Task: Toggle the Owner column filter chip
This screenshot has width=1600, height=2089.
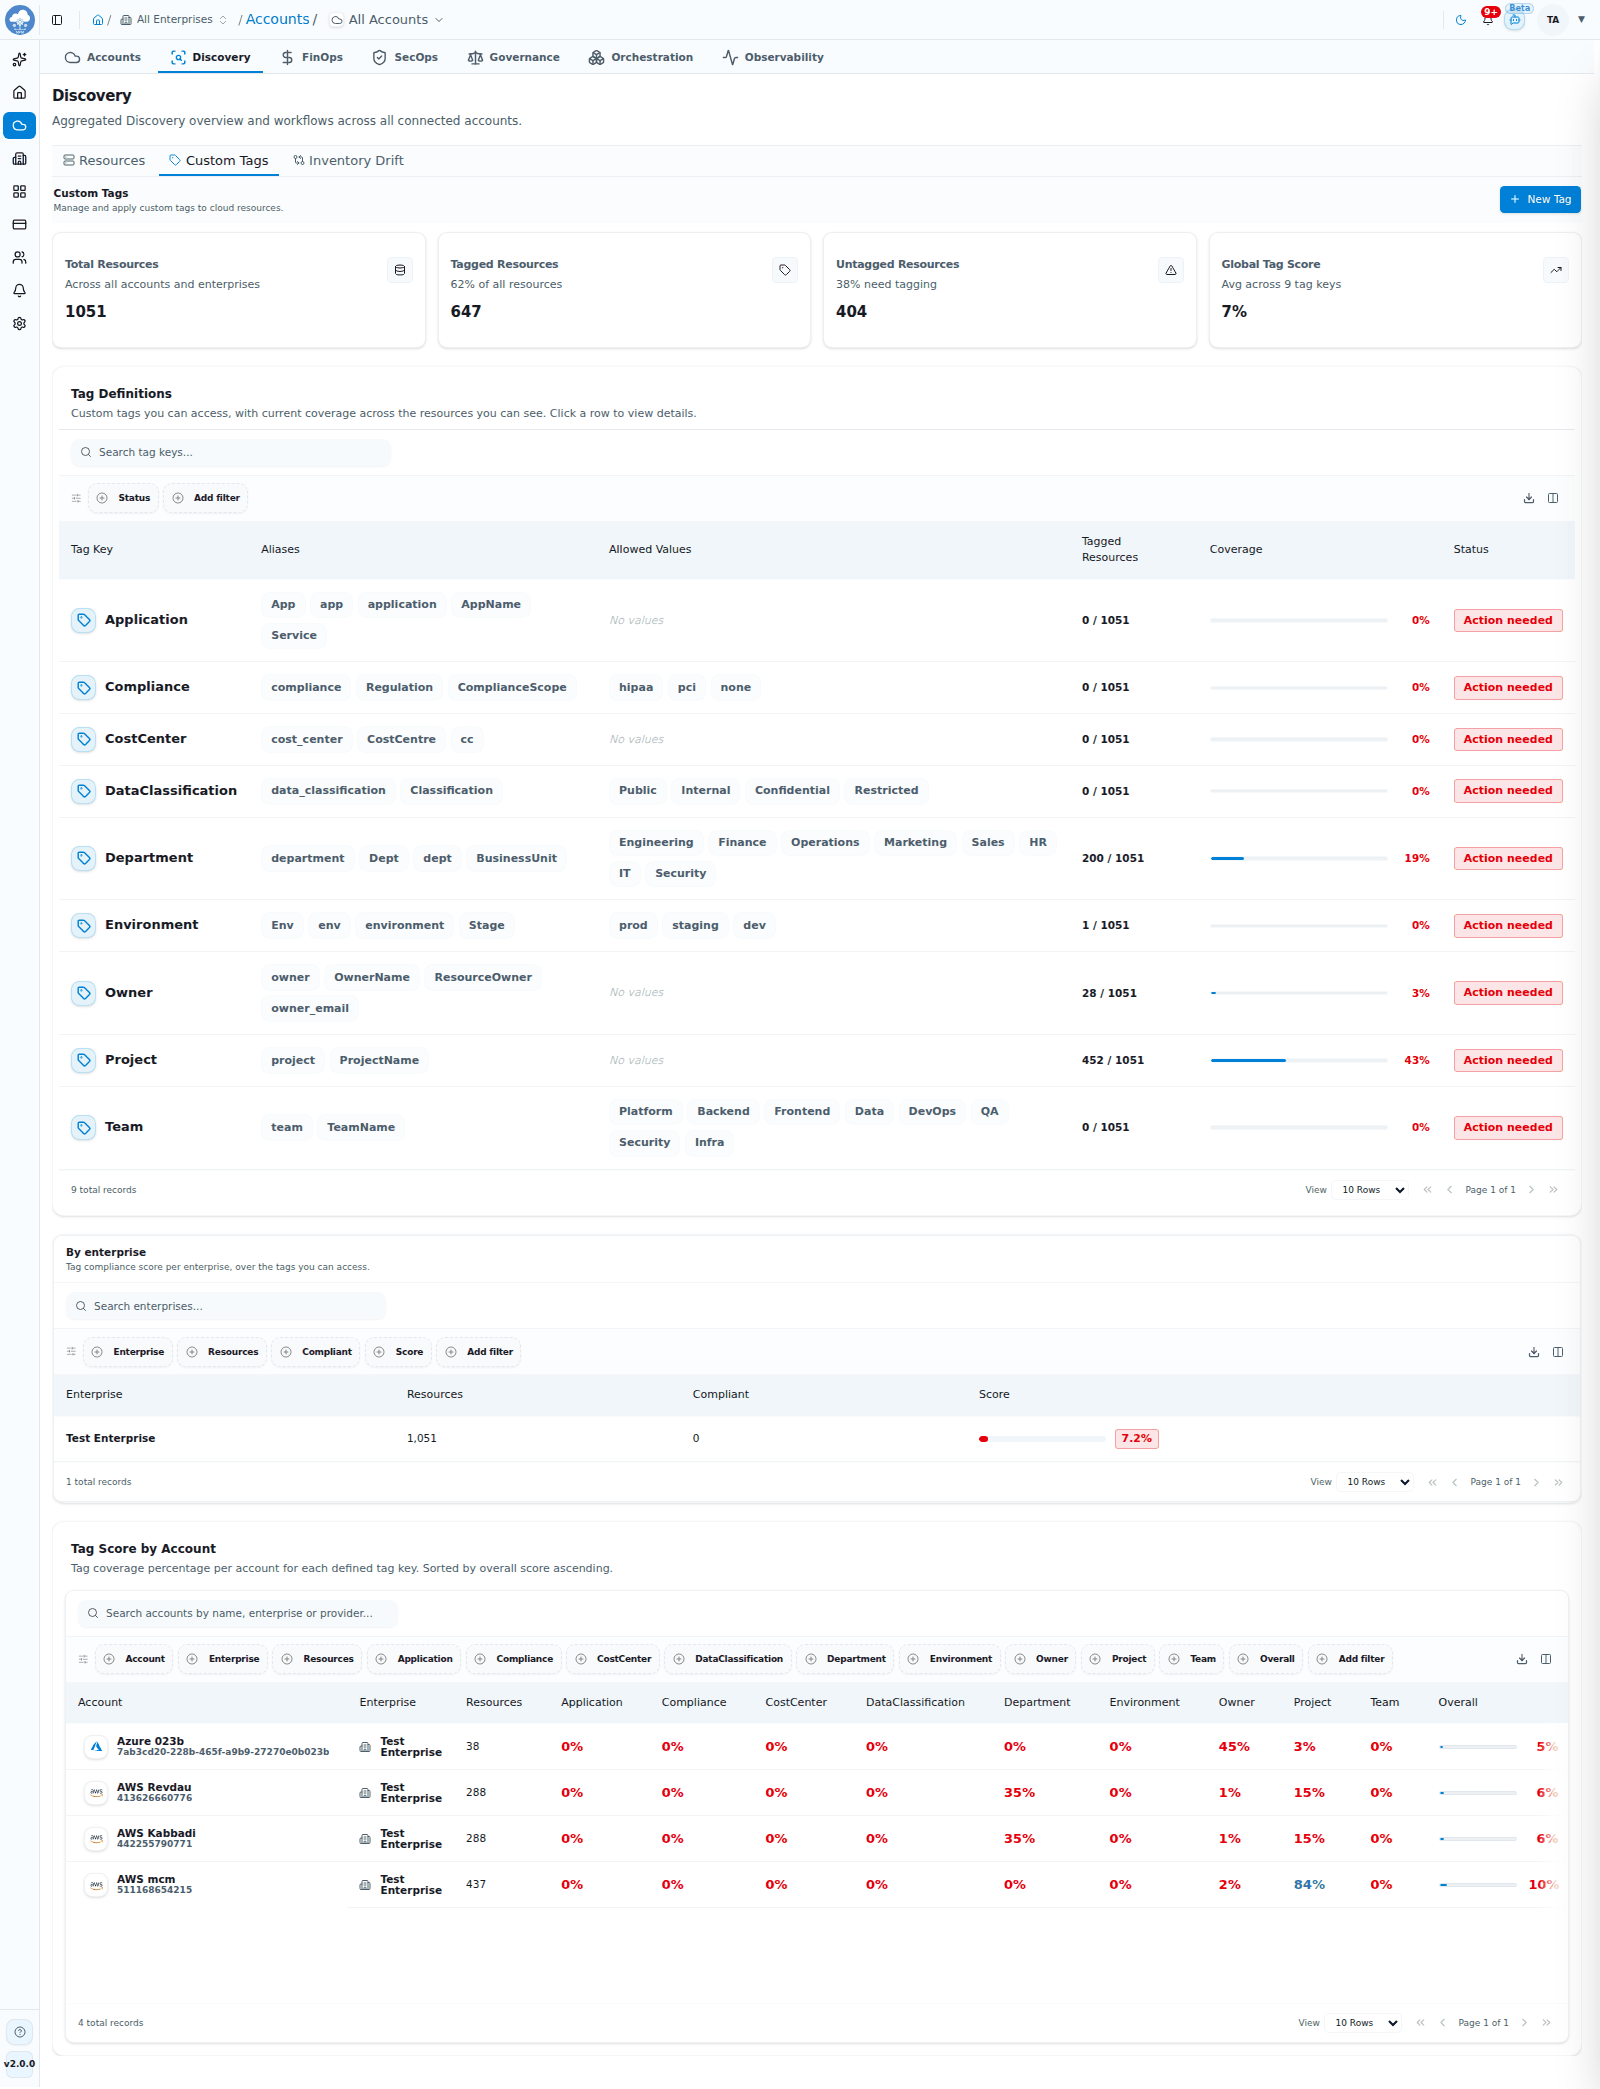Action: [x=1041, y=1659]
